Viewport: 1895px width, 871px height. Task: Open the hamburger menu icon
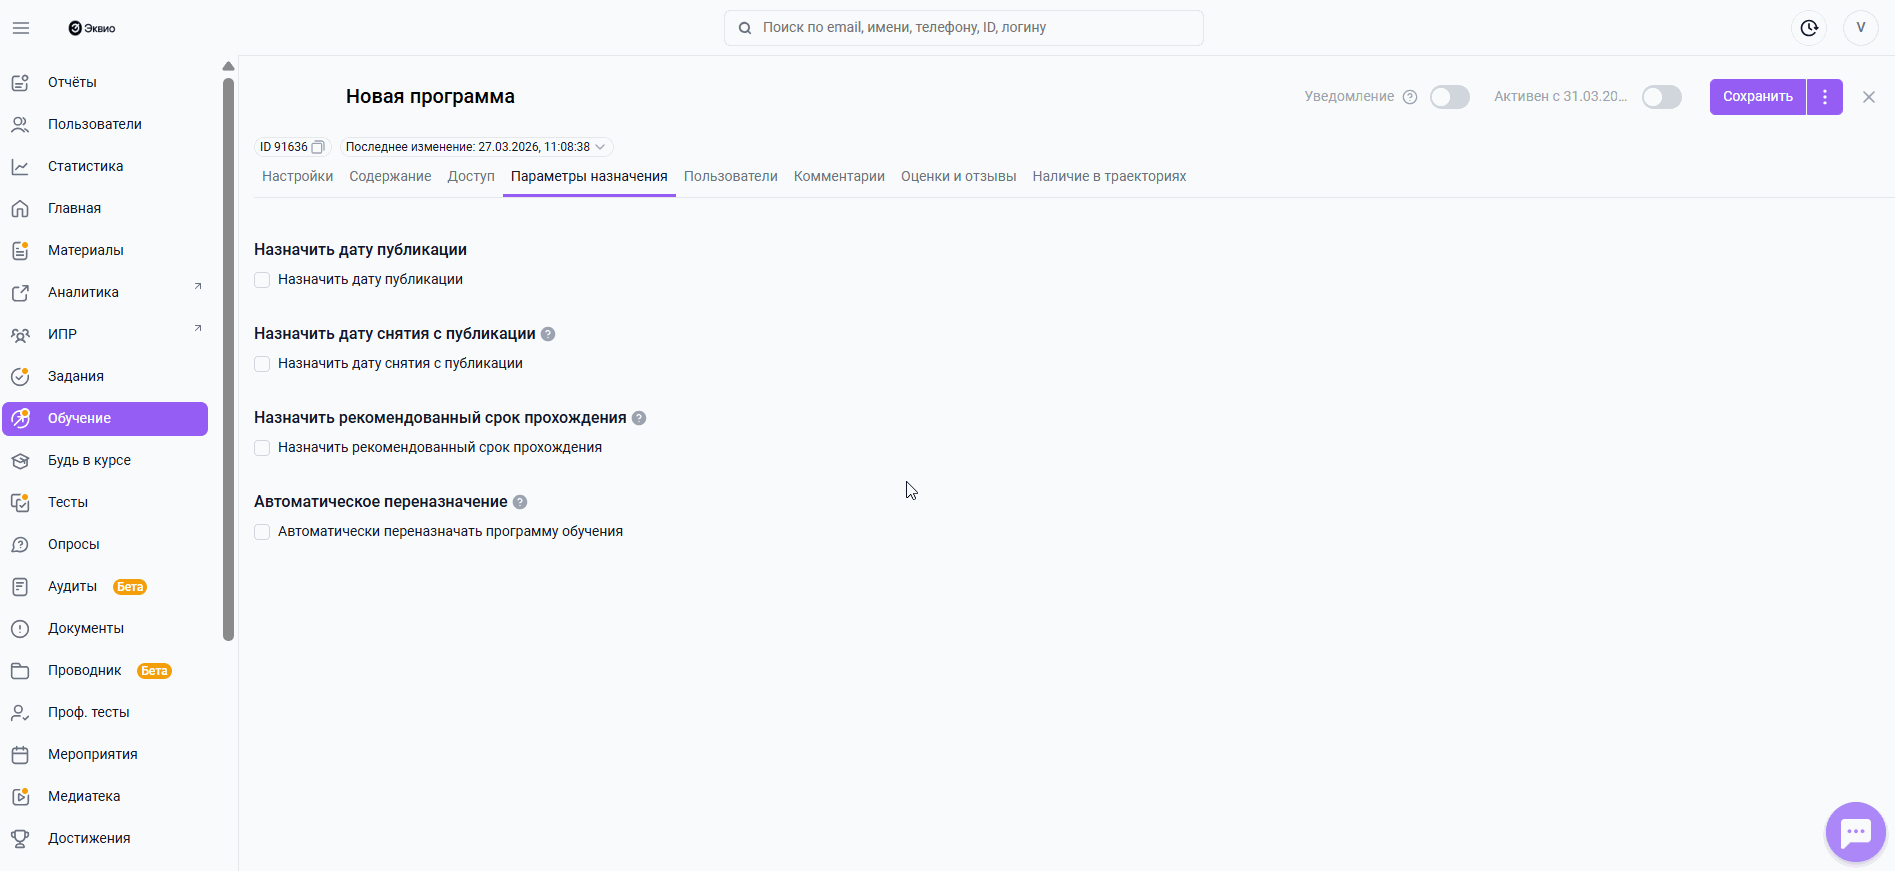click(21, 28)
